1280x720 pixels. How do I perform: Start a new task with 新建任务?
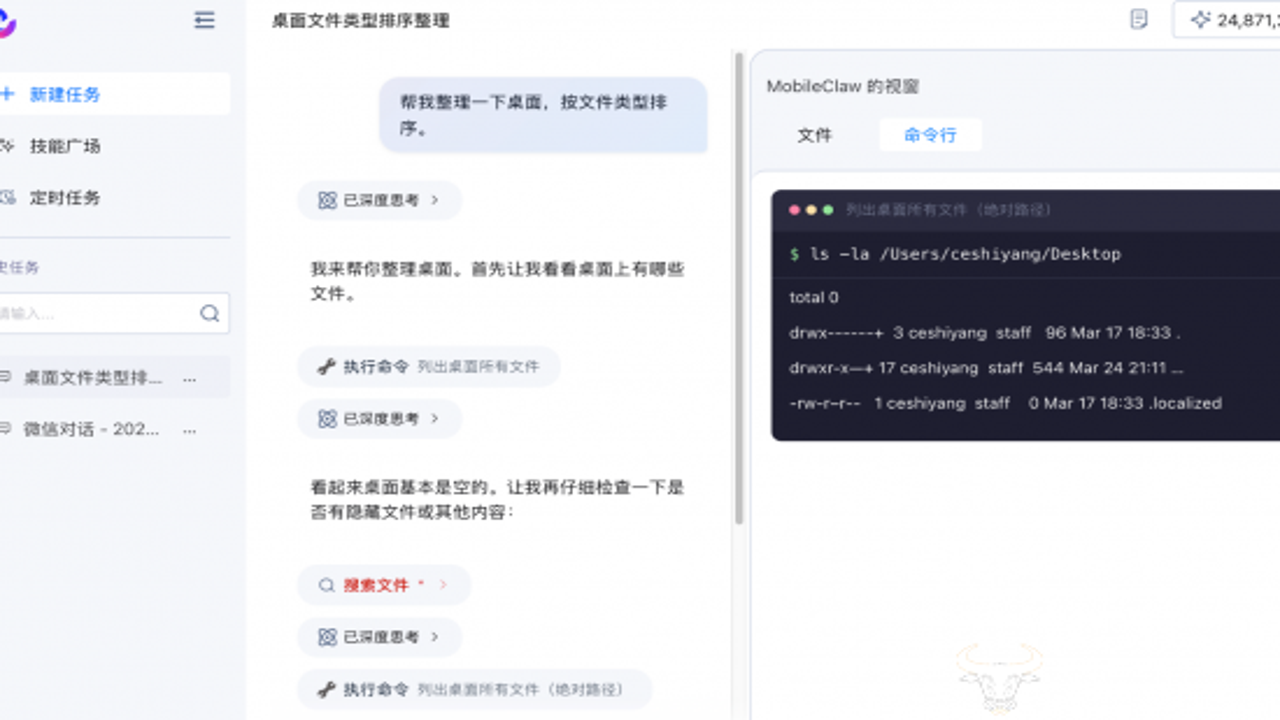[x=113, y=94]
